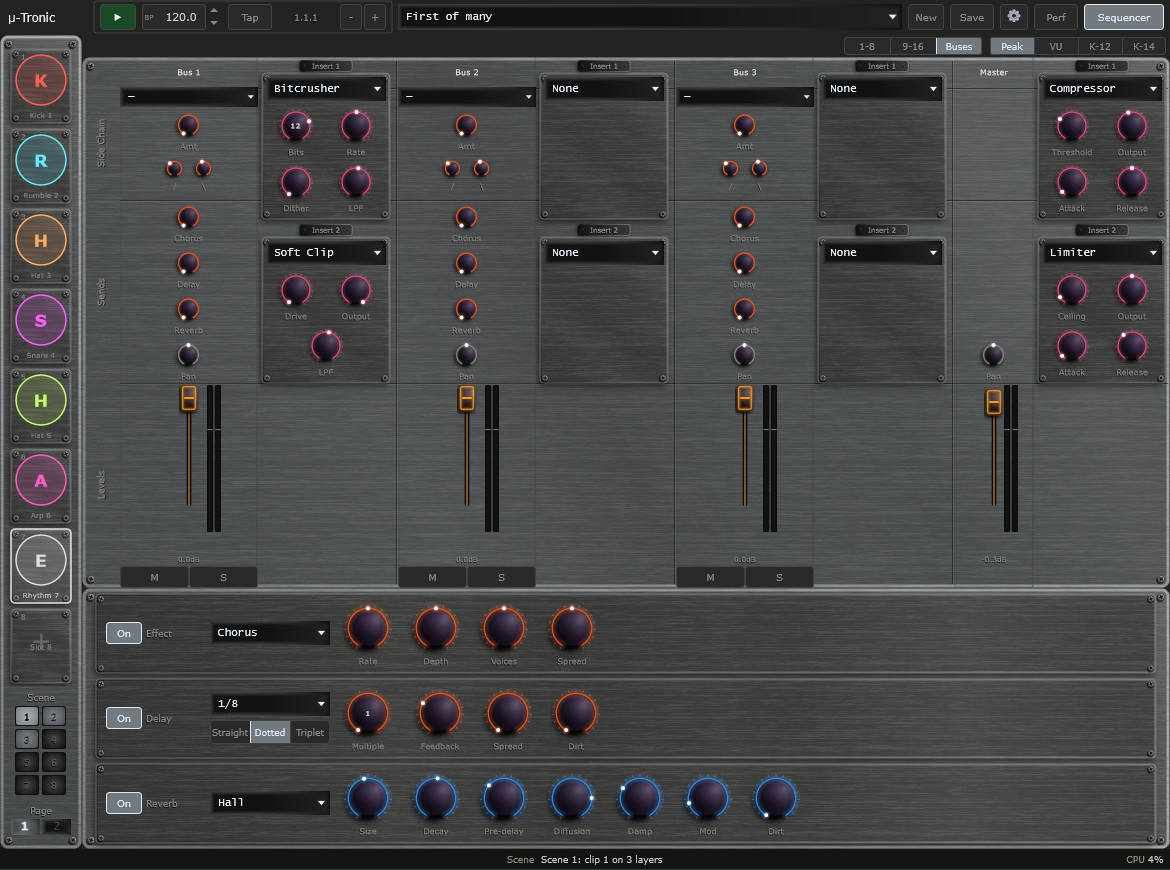Viewport: 1170px width, 870px height.
Task: Open the 1/8 delay time dropdown
Action: click(271, 704)
